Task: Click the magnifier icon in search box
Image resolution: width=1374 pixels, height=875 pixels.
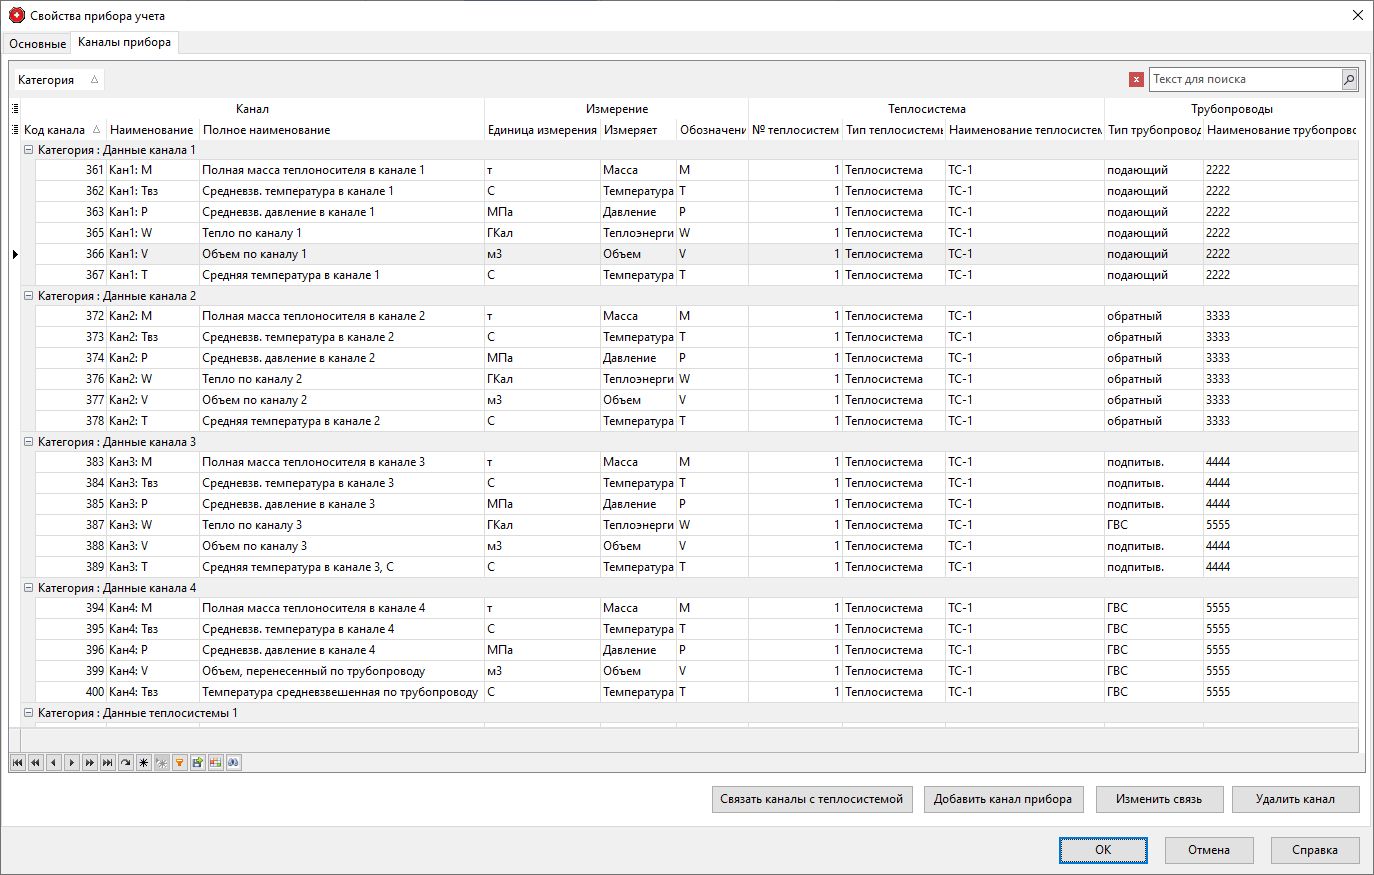Action: click(1349, 79)
